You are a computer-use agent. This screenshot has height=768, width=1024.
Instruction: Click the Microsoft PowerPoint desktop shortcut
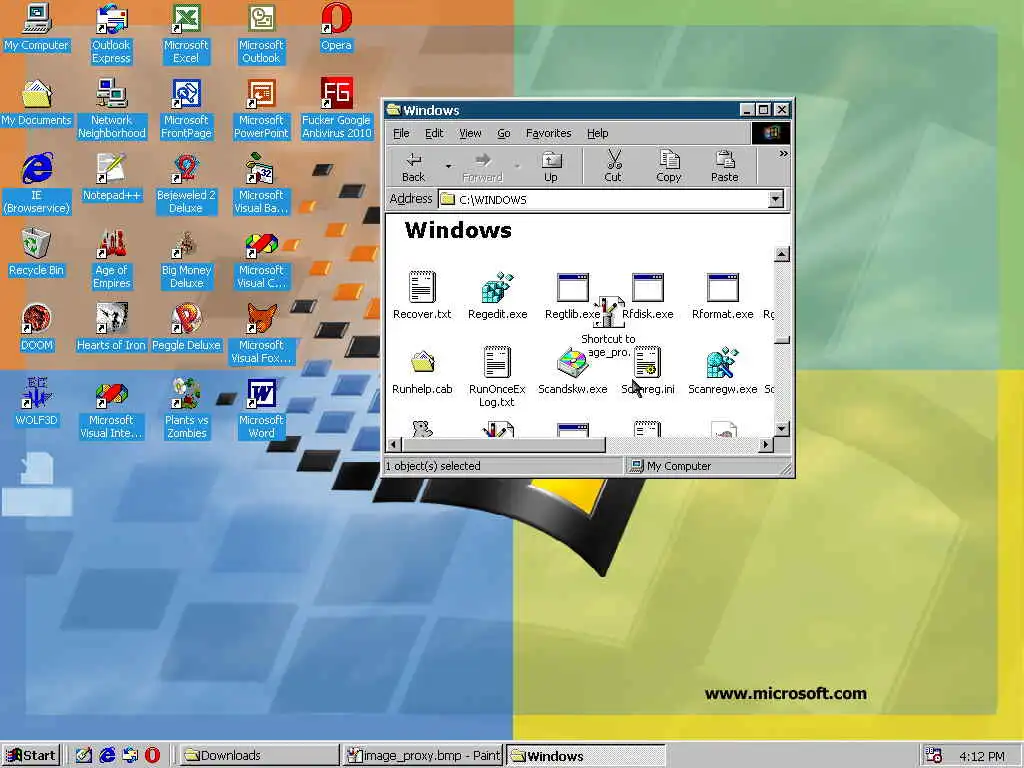[261, 109]
